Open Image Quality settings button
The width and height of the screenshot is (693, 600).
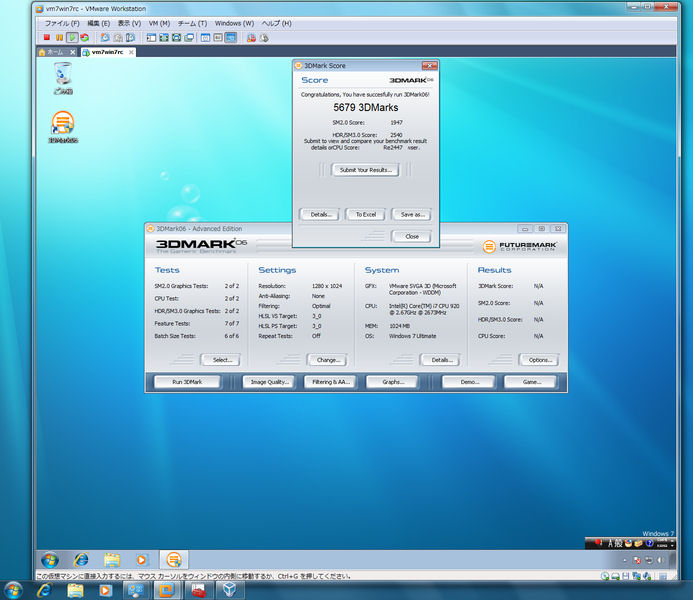coord(269,382)
